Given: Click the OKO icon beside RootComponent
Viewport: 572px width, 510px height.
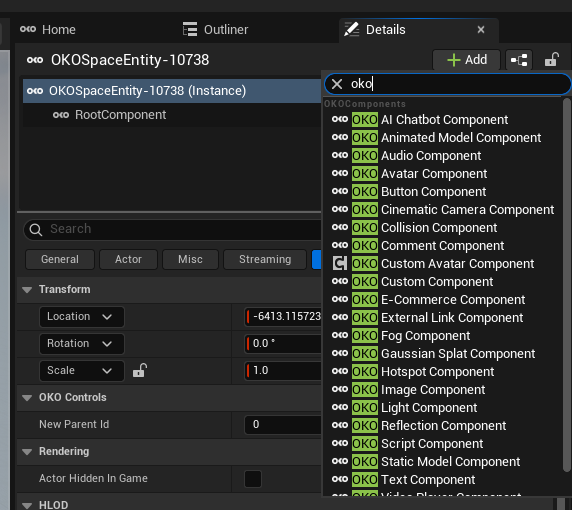Looking at the screenshot, I should click(61, 115).
